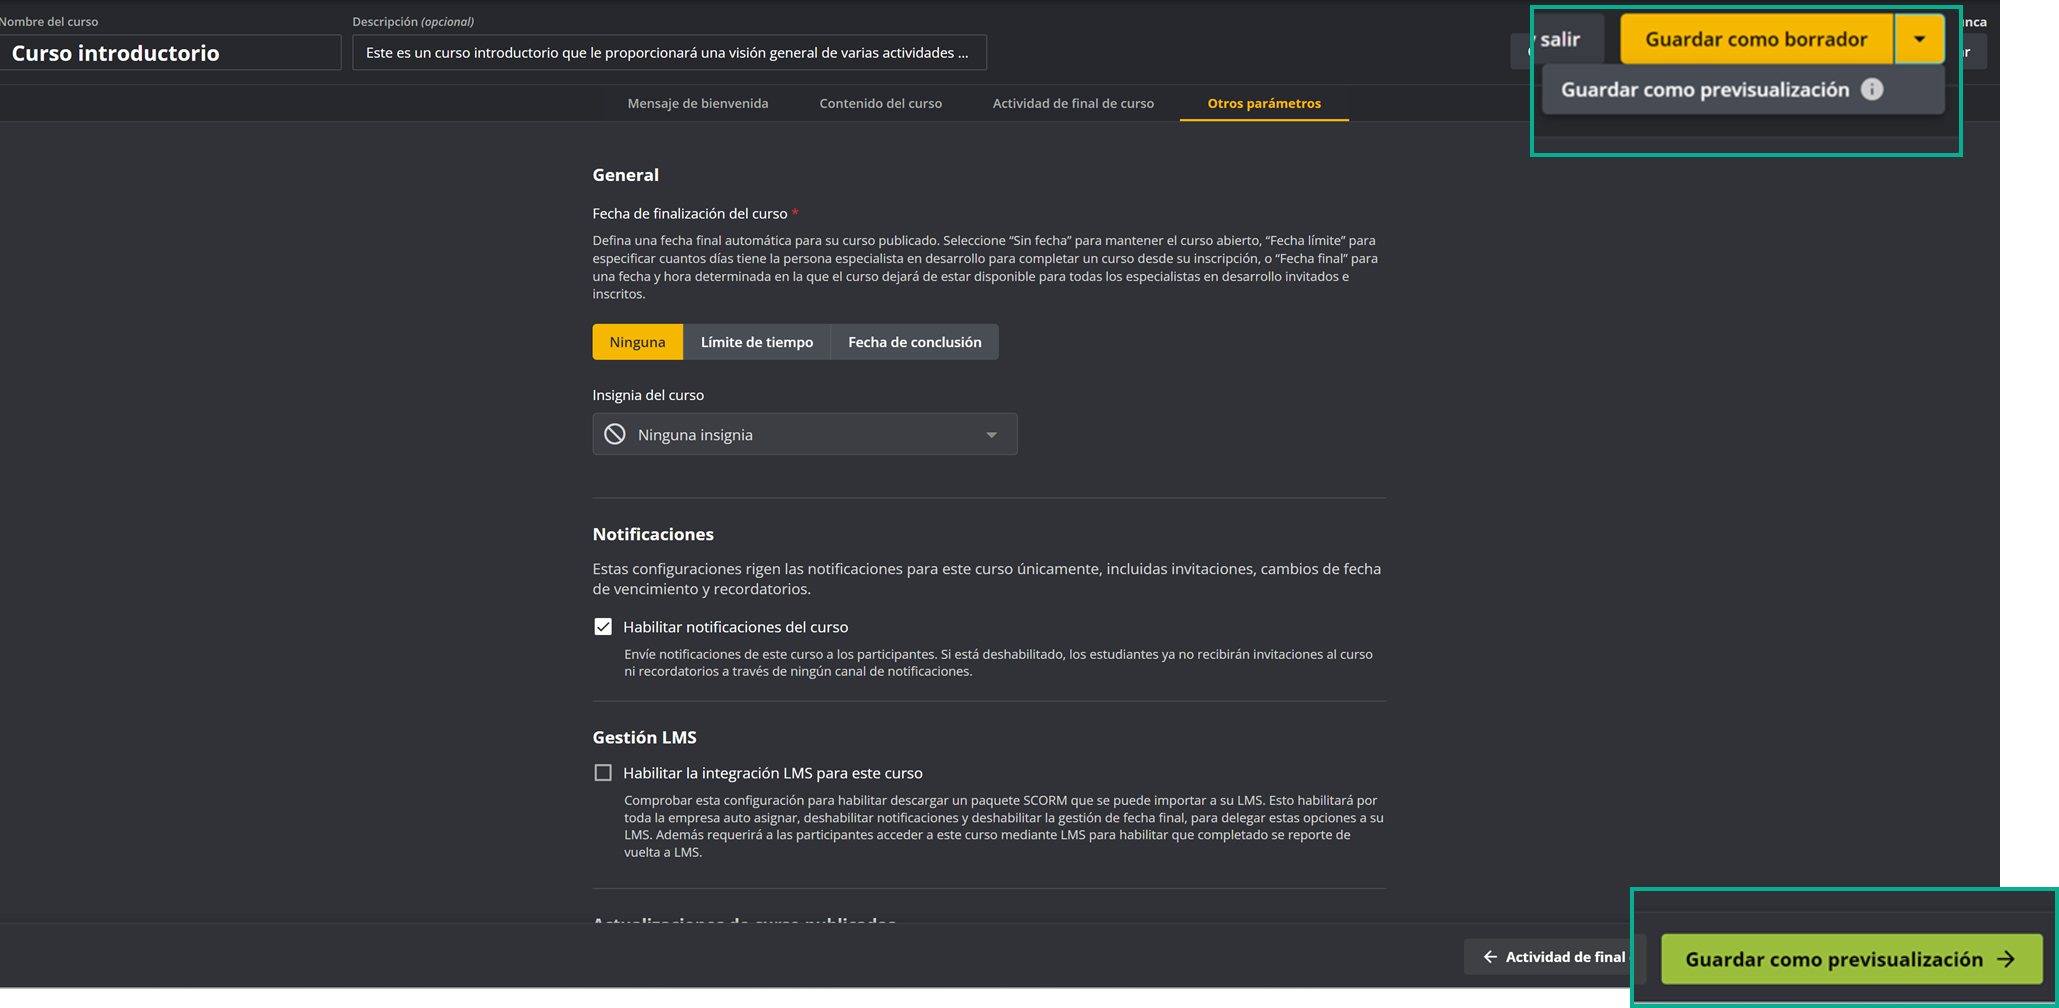Click the Insignia del curso label
Image resolution: width=2059 pixels, height=1008 pixels.
[648, 395]
